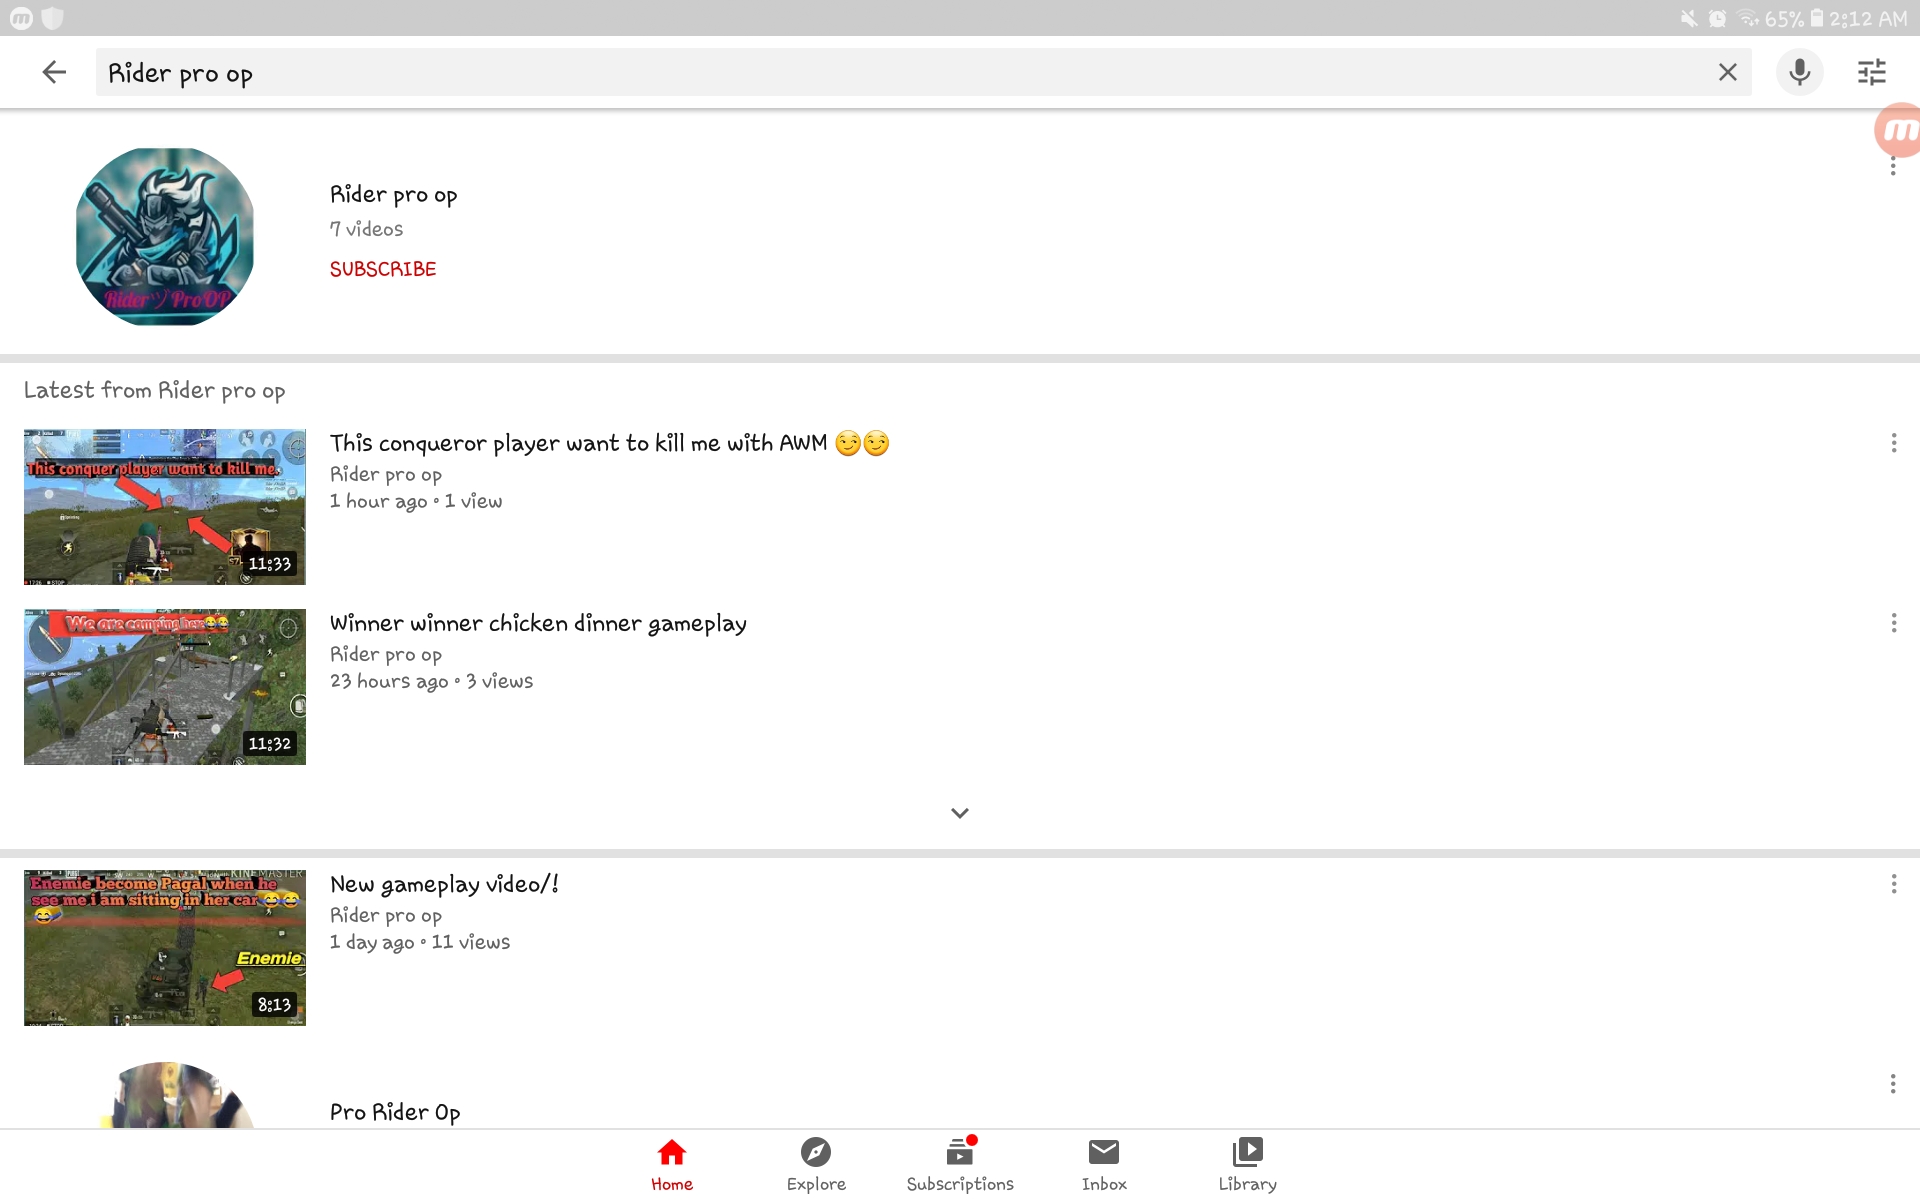Open search filters icon
Viewport: 1920px width, 1200px height.
coord(1871,72)
